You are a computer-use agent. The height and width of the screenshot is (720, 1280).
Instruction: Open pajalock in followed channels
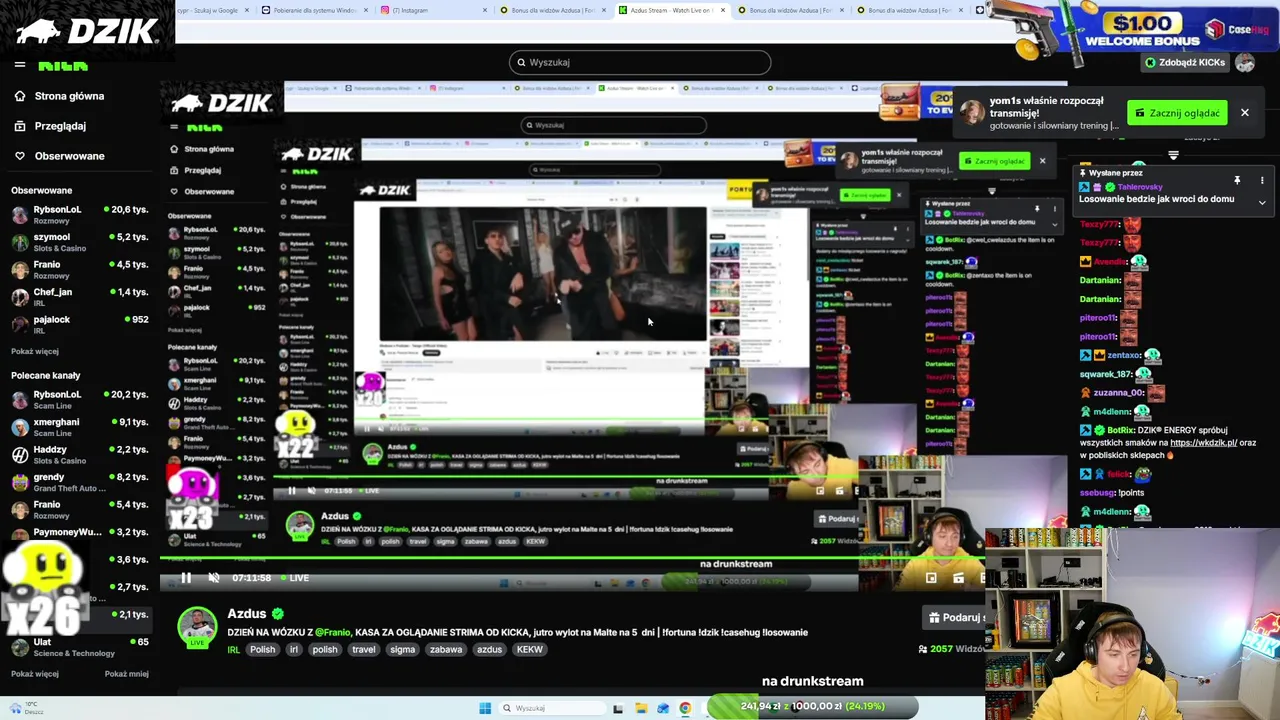[79, 324]
